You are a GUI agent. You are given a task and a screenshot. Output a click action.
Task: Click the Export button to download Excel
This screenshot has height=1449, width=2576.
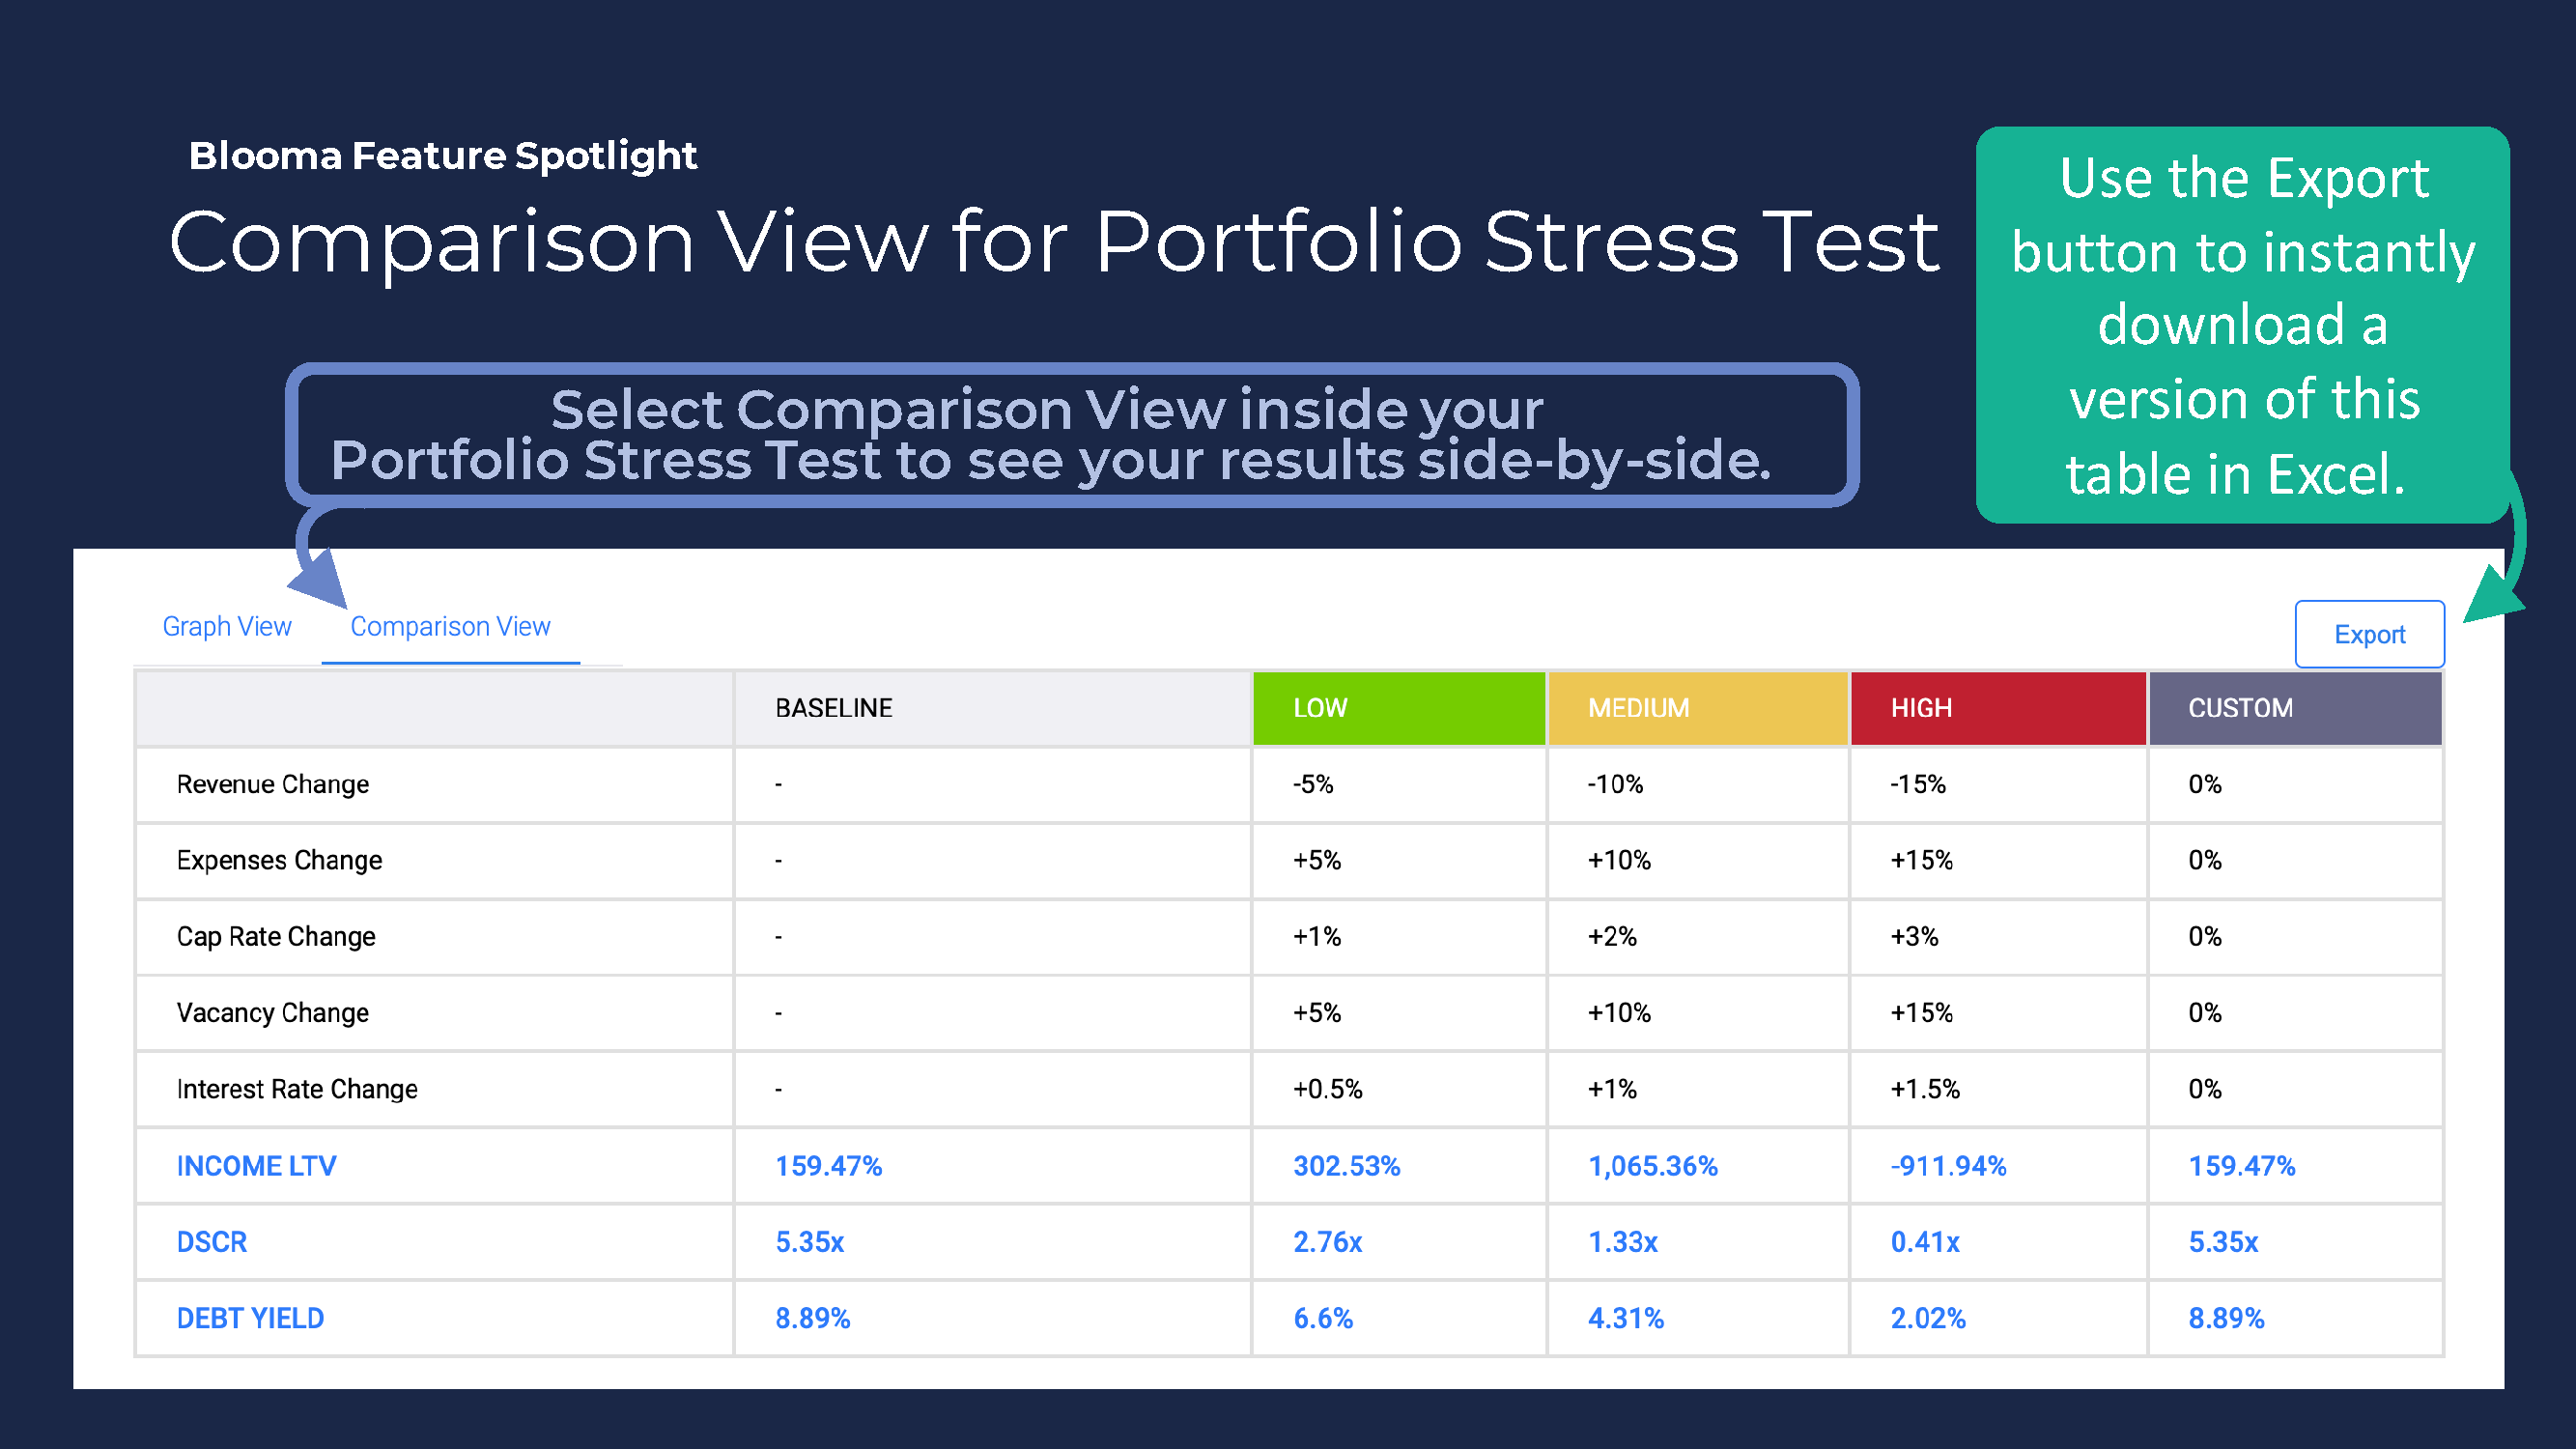pos(2369,634)
